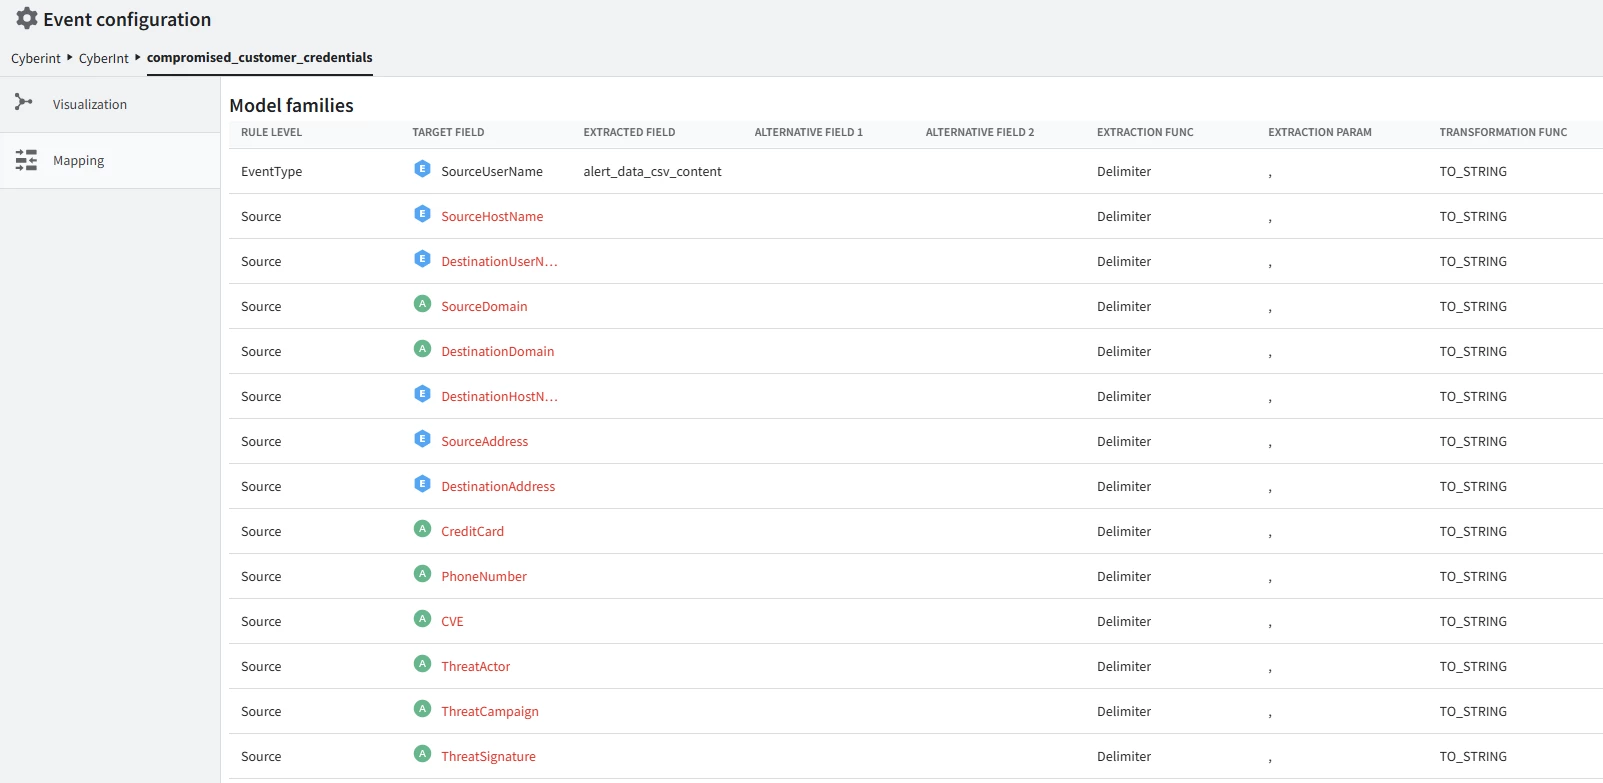Click the blue E icon beside SourceAddress

click(x=422, y=439)
